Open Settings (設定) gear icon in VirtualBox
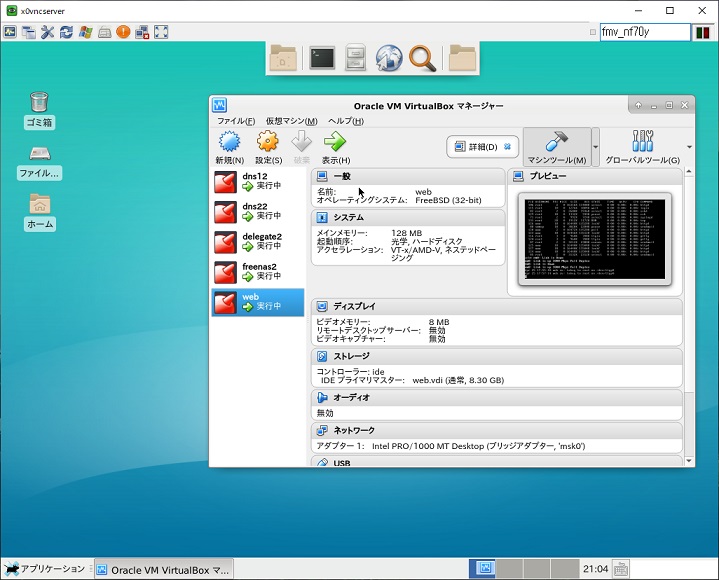The height and width of the screenshot is (580, 719). [x=268, y=141]
